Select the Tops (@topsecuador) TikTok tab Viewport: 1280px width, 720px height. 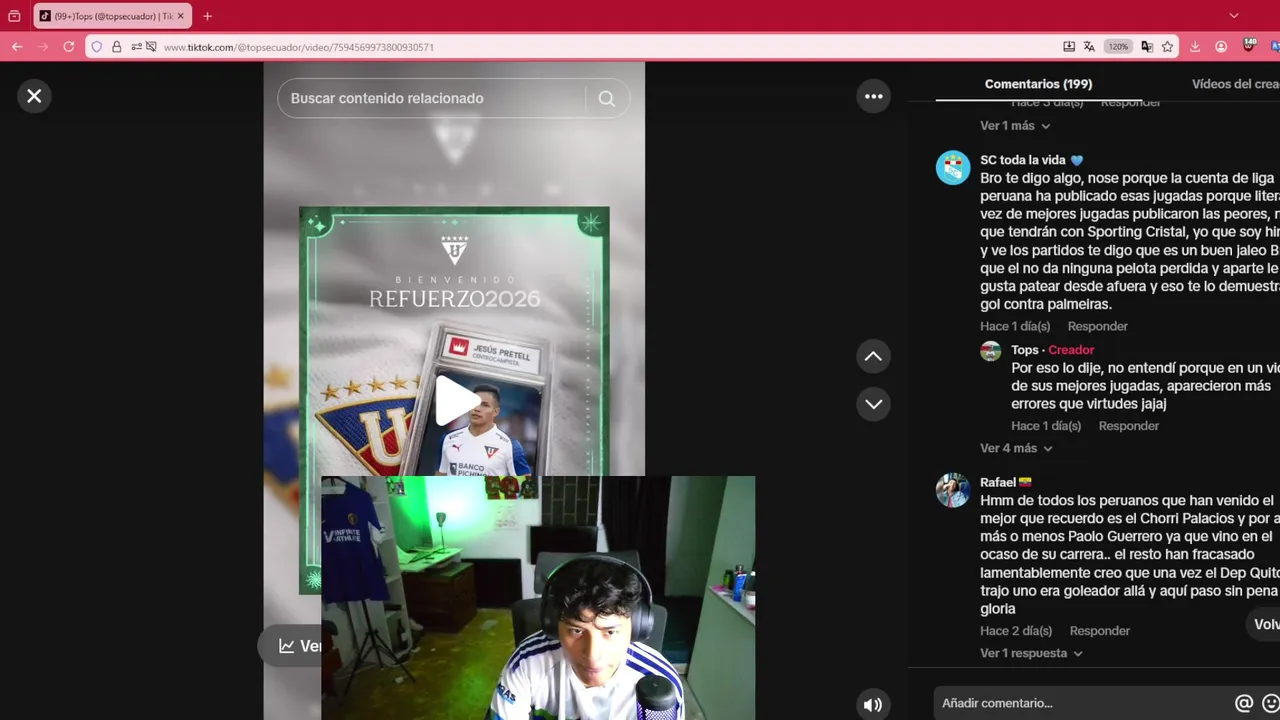point(112,16)
